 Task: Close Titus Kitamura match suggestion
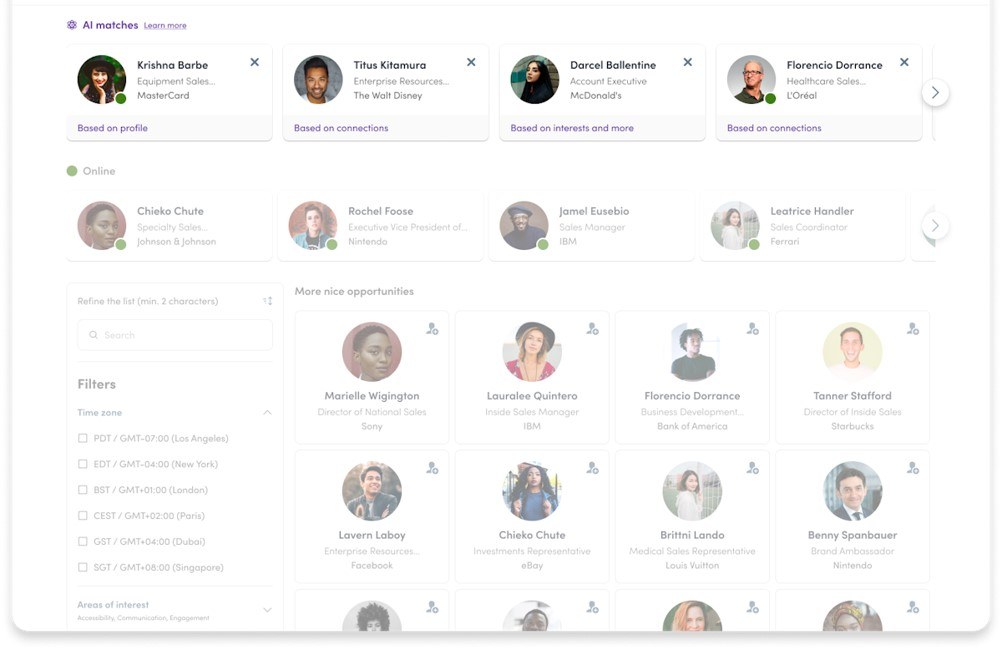(471, 62)
